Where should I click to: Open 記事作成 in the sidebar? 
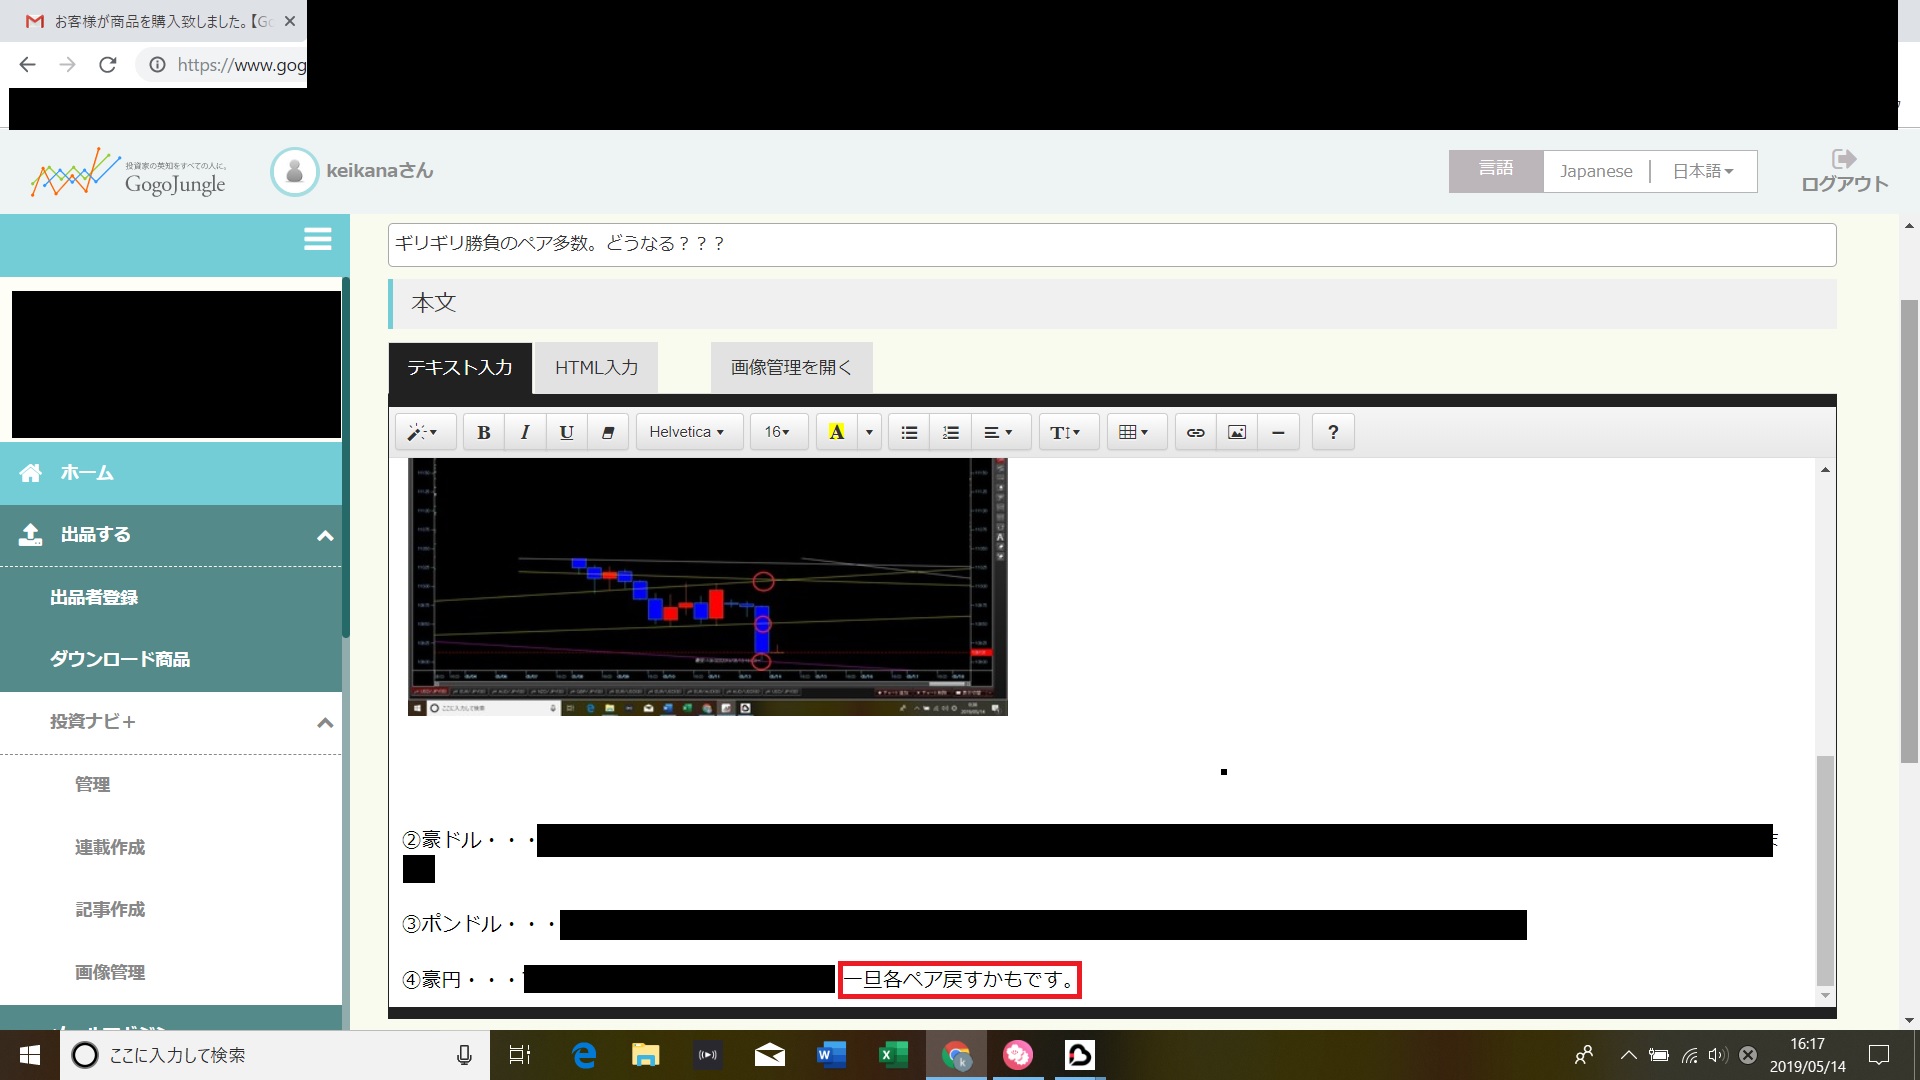click(110, 909)
